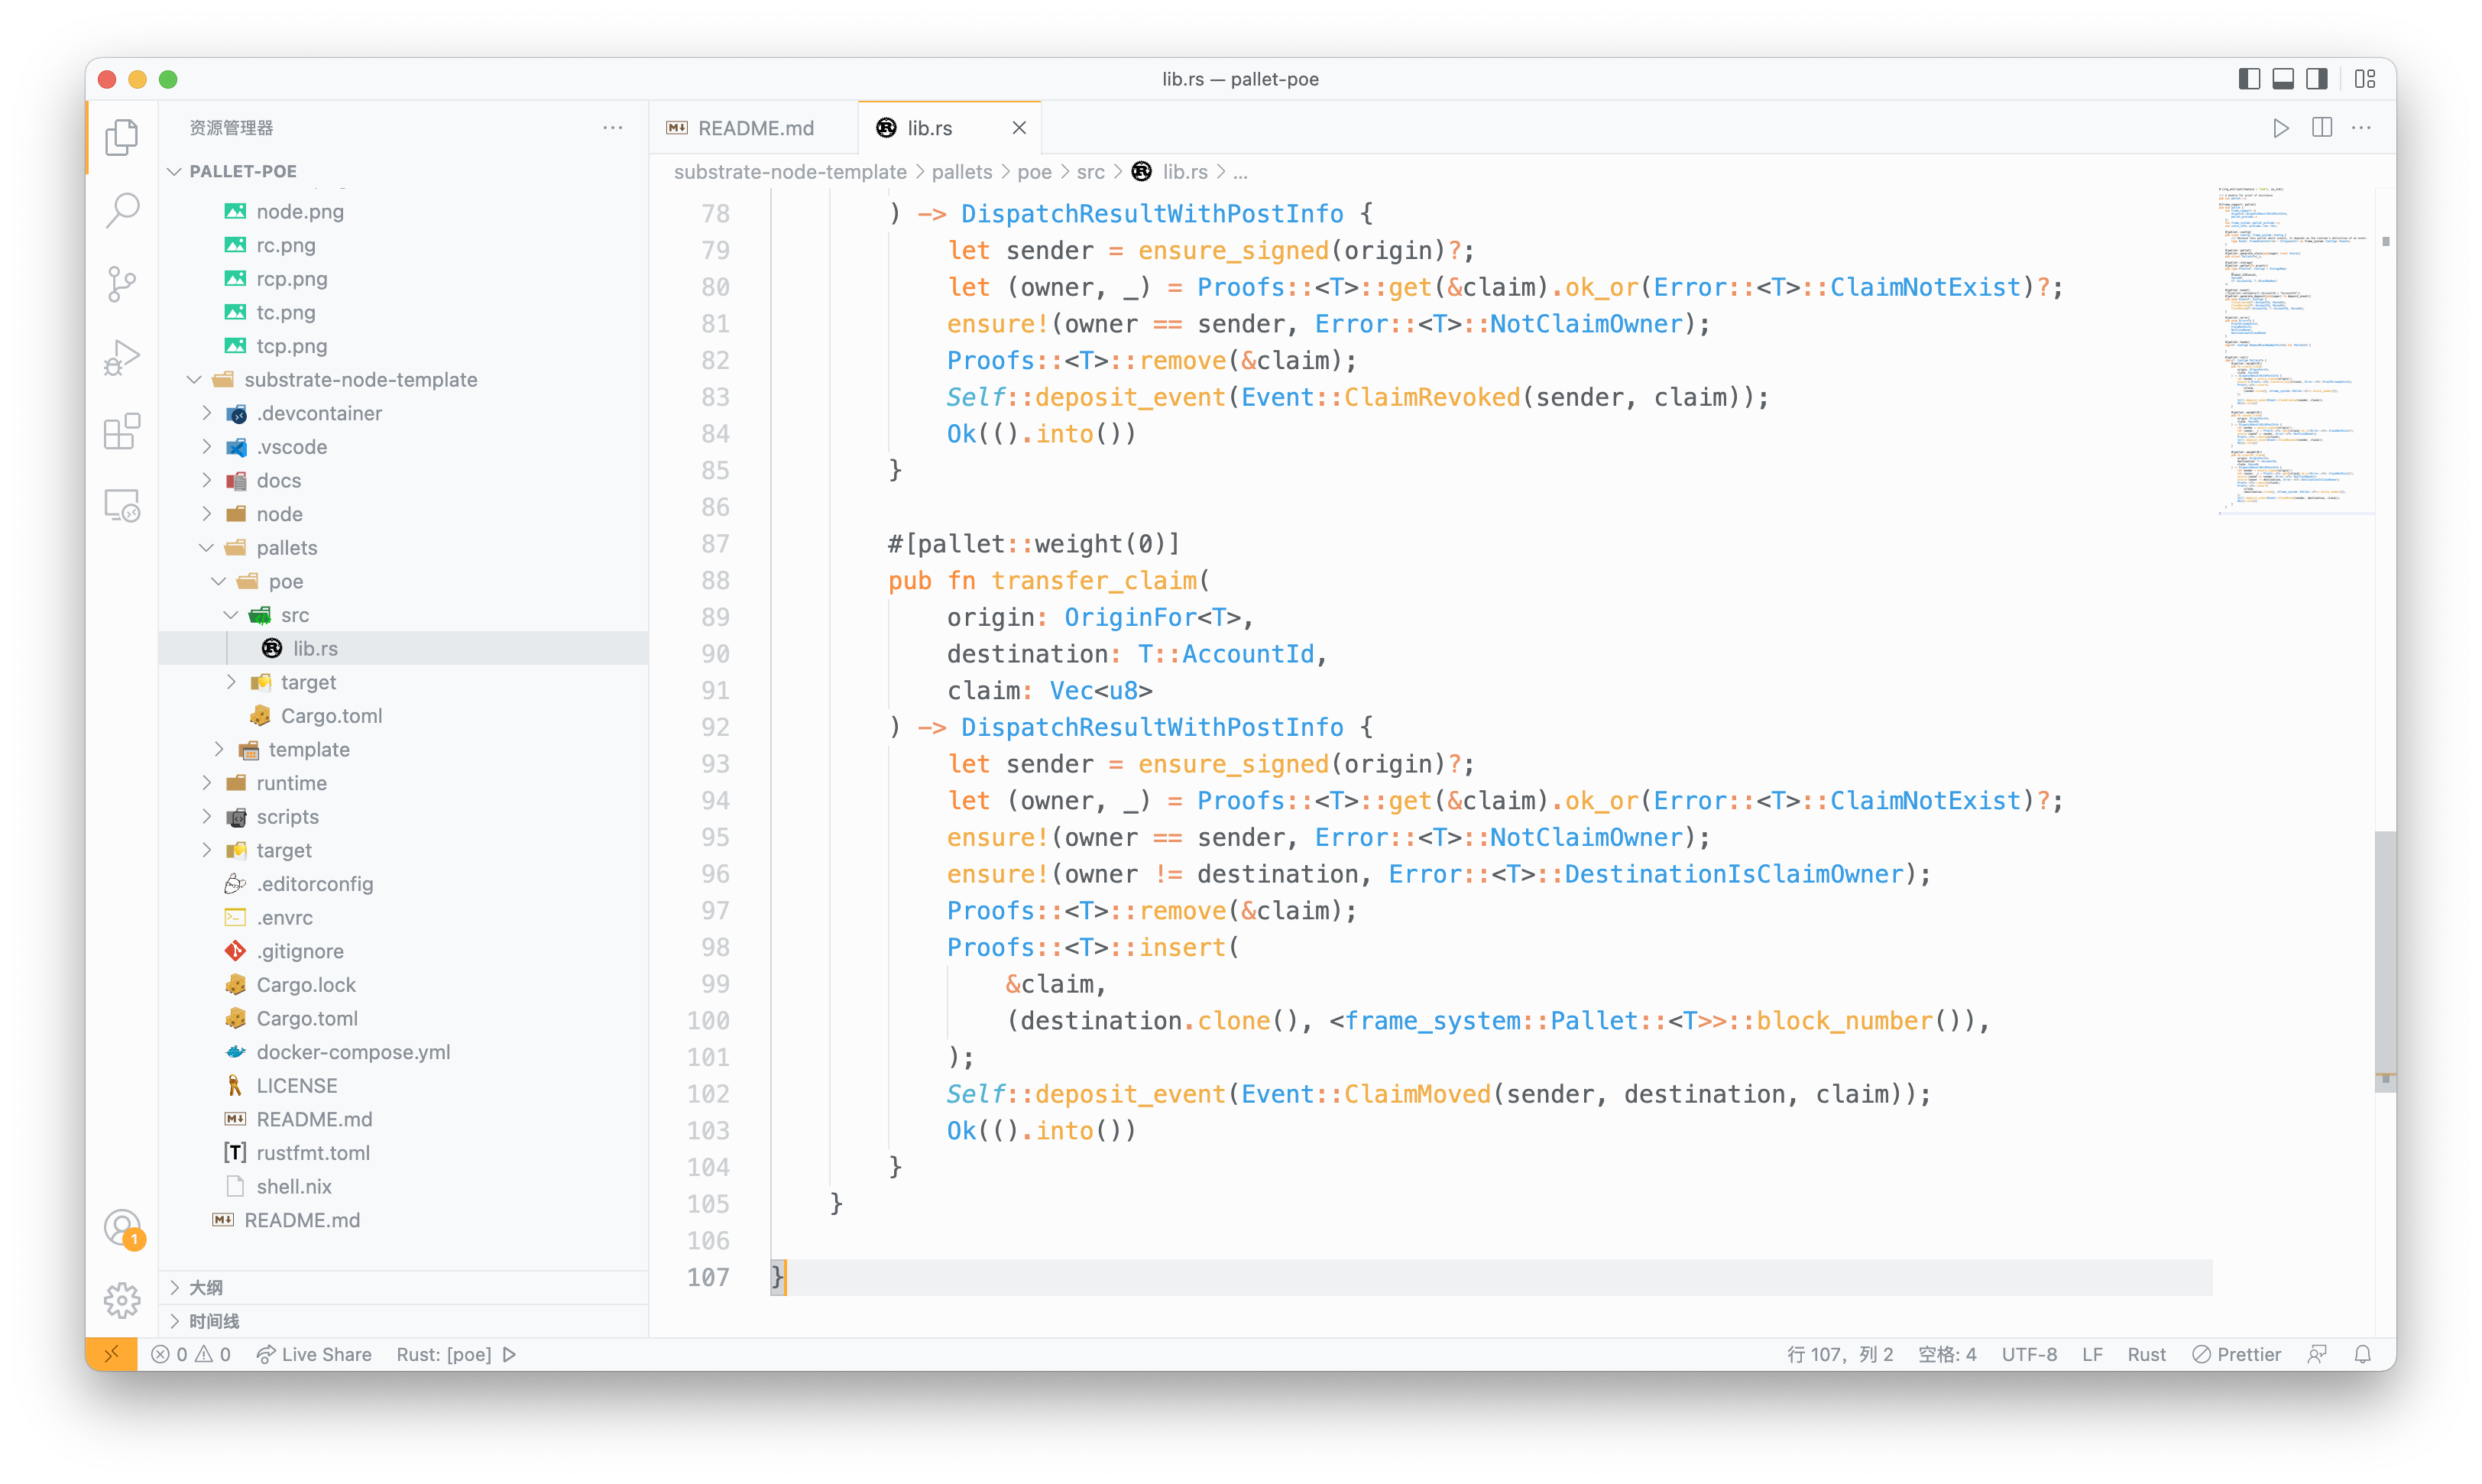Split the editor to the right
Viewport: 2482px width, 1484px height.
[2321, 128]
